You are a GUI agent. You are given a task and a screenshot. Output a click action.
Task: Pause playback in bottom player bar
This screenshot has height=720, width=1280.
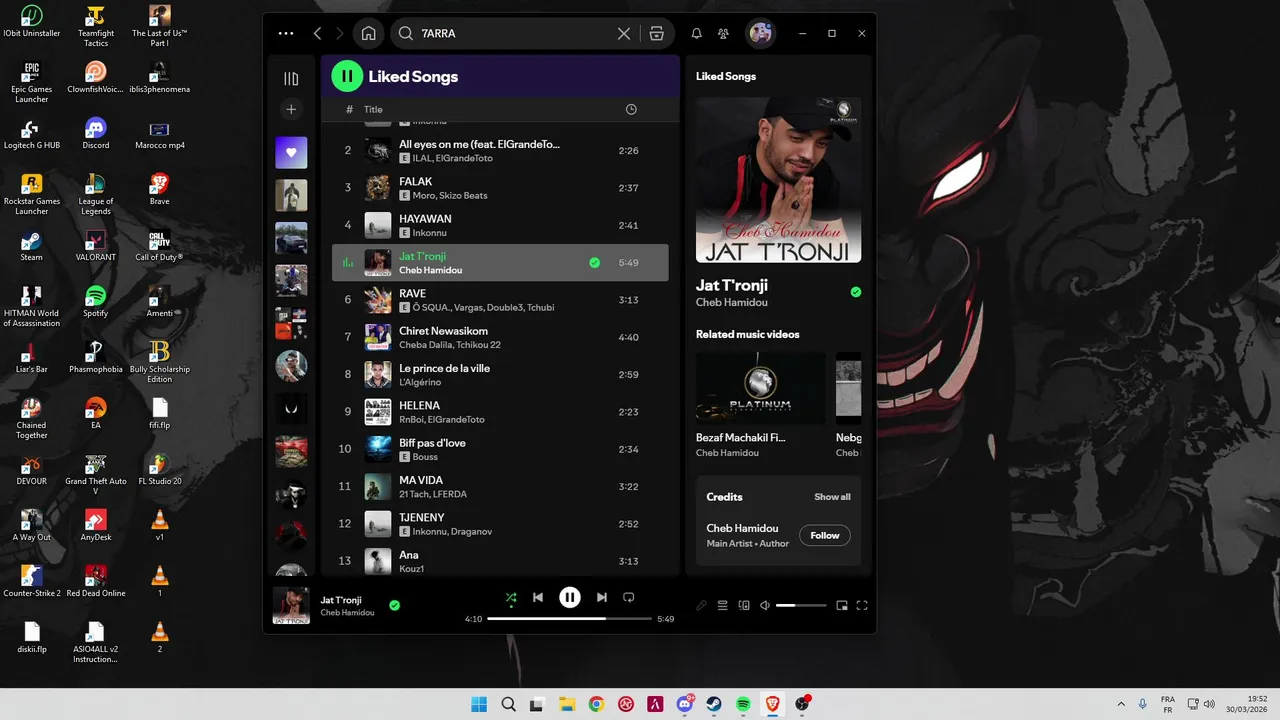570,597
